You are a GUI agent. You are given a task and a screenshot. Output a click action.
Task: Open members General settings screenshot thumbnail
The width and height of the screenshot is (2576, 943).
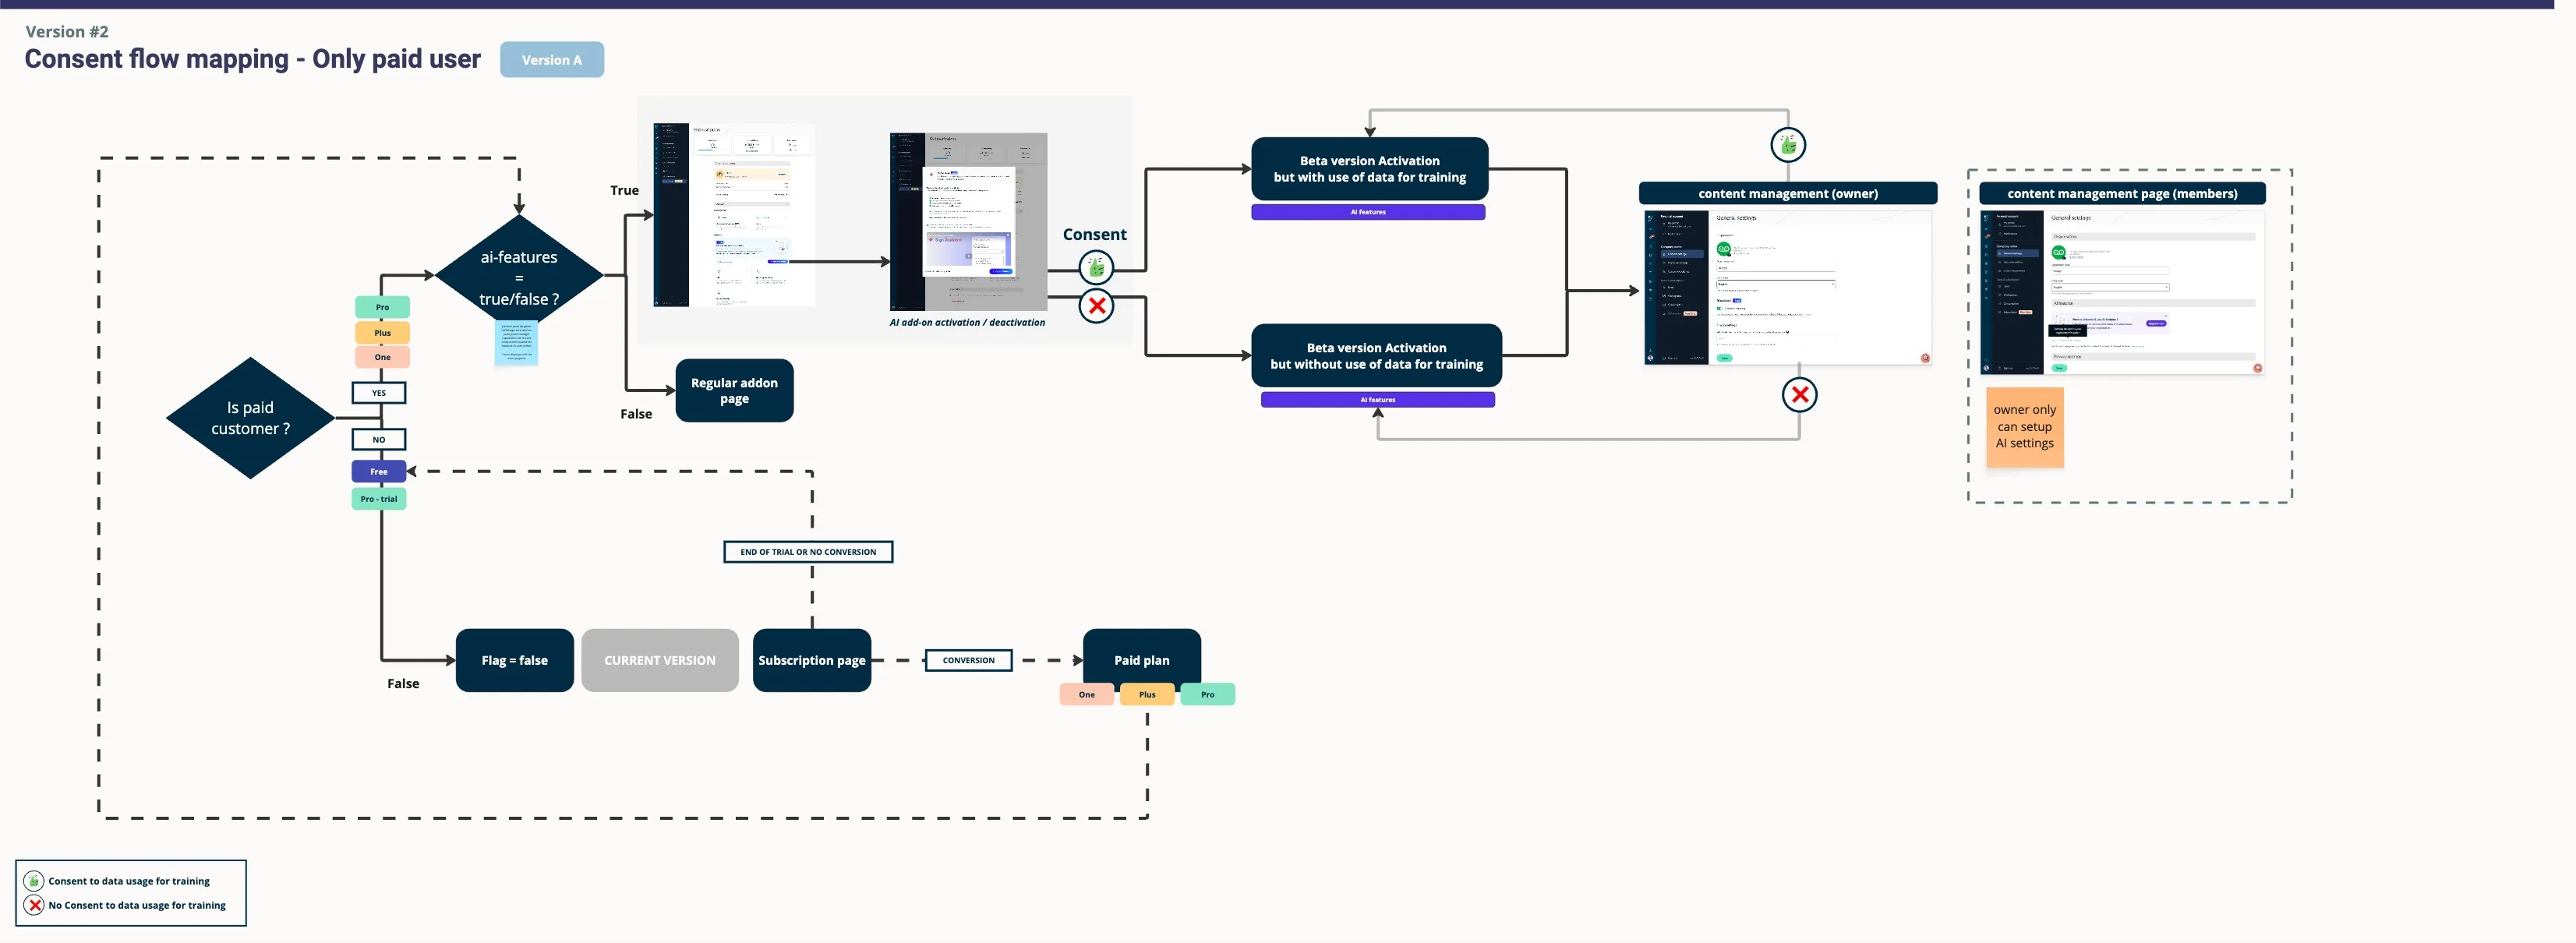pos(2122,292)
